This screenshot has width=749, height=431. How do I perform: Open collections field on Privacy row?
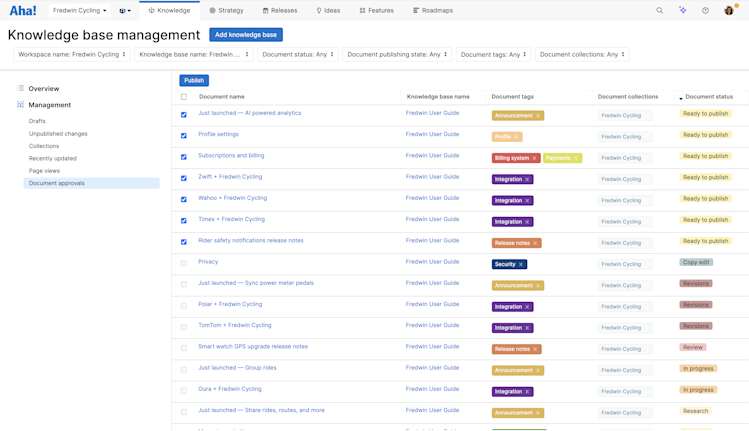click(x=625, y=264)
